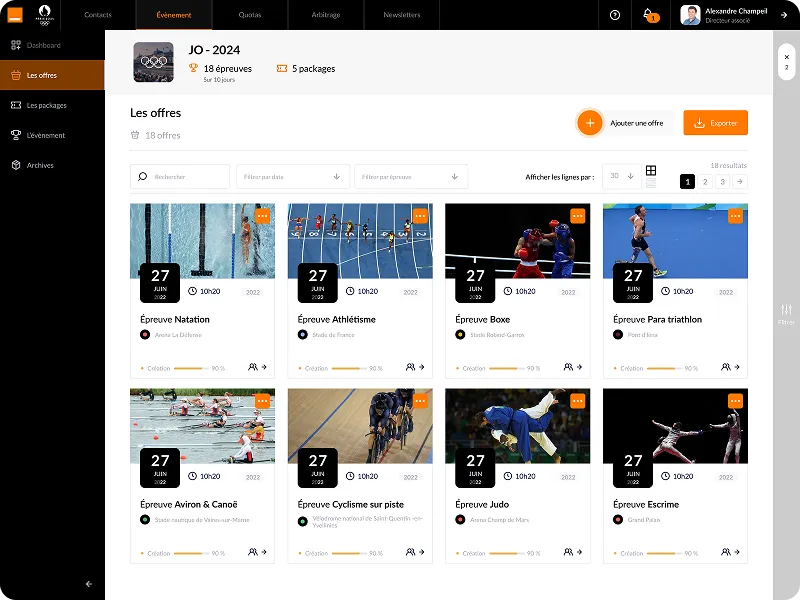Click the Paris 2024 Olympic flame logo
800x600 pixels.
coord(45,15)
